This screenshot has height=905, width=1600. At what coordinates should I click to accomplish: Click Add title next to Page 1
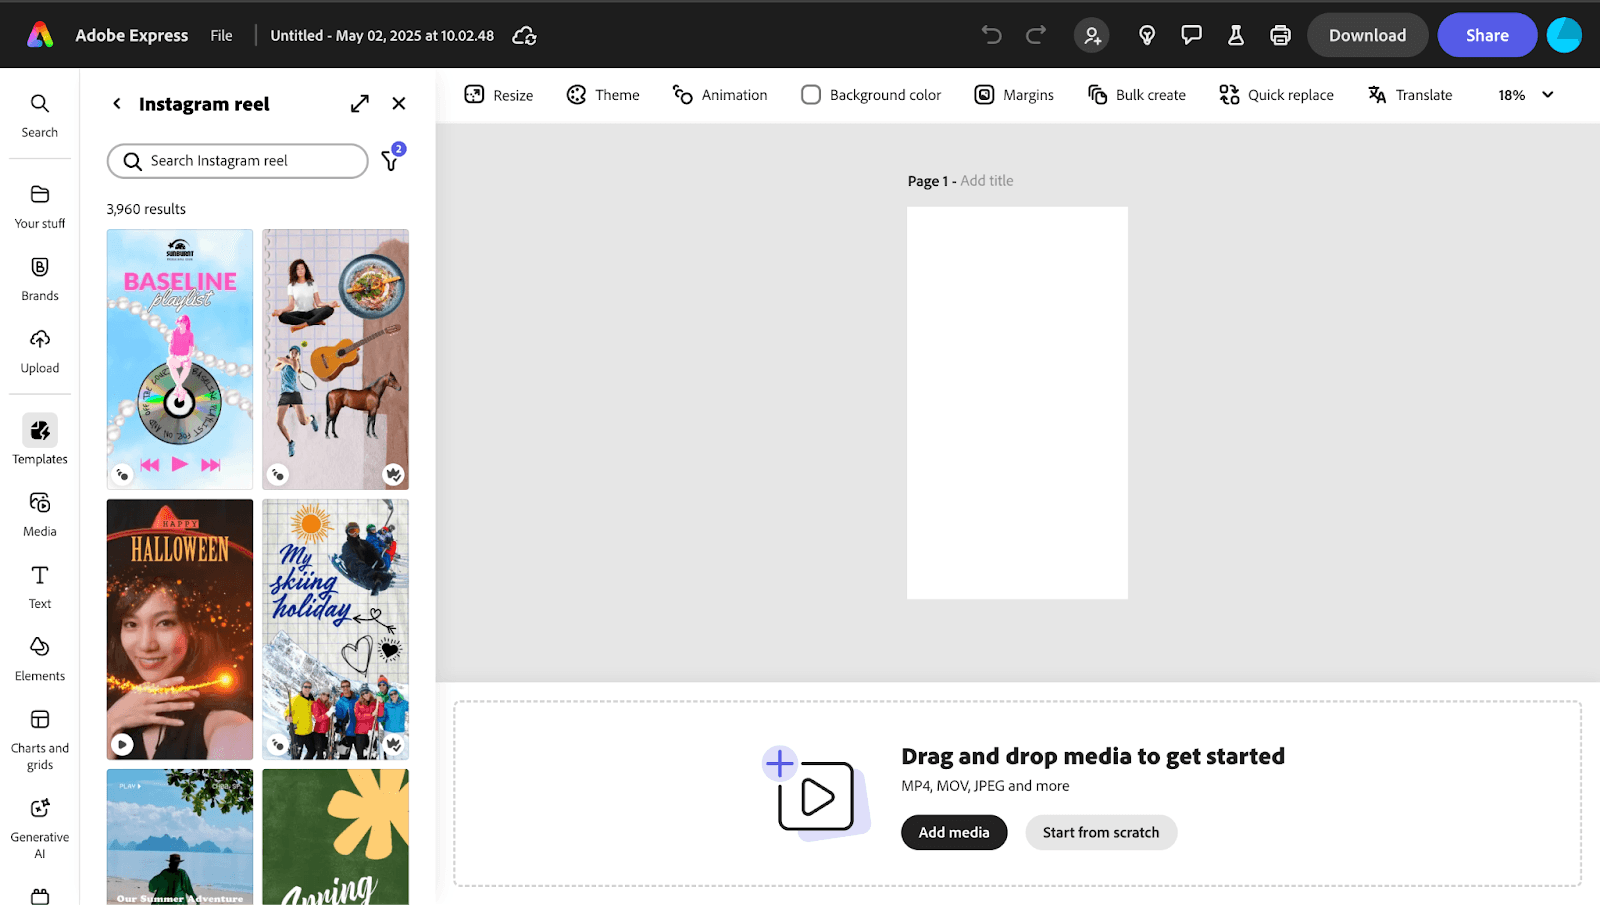[987, 181]
